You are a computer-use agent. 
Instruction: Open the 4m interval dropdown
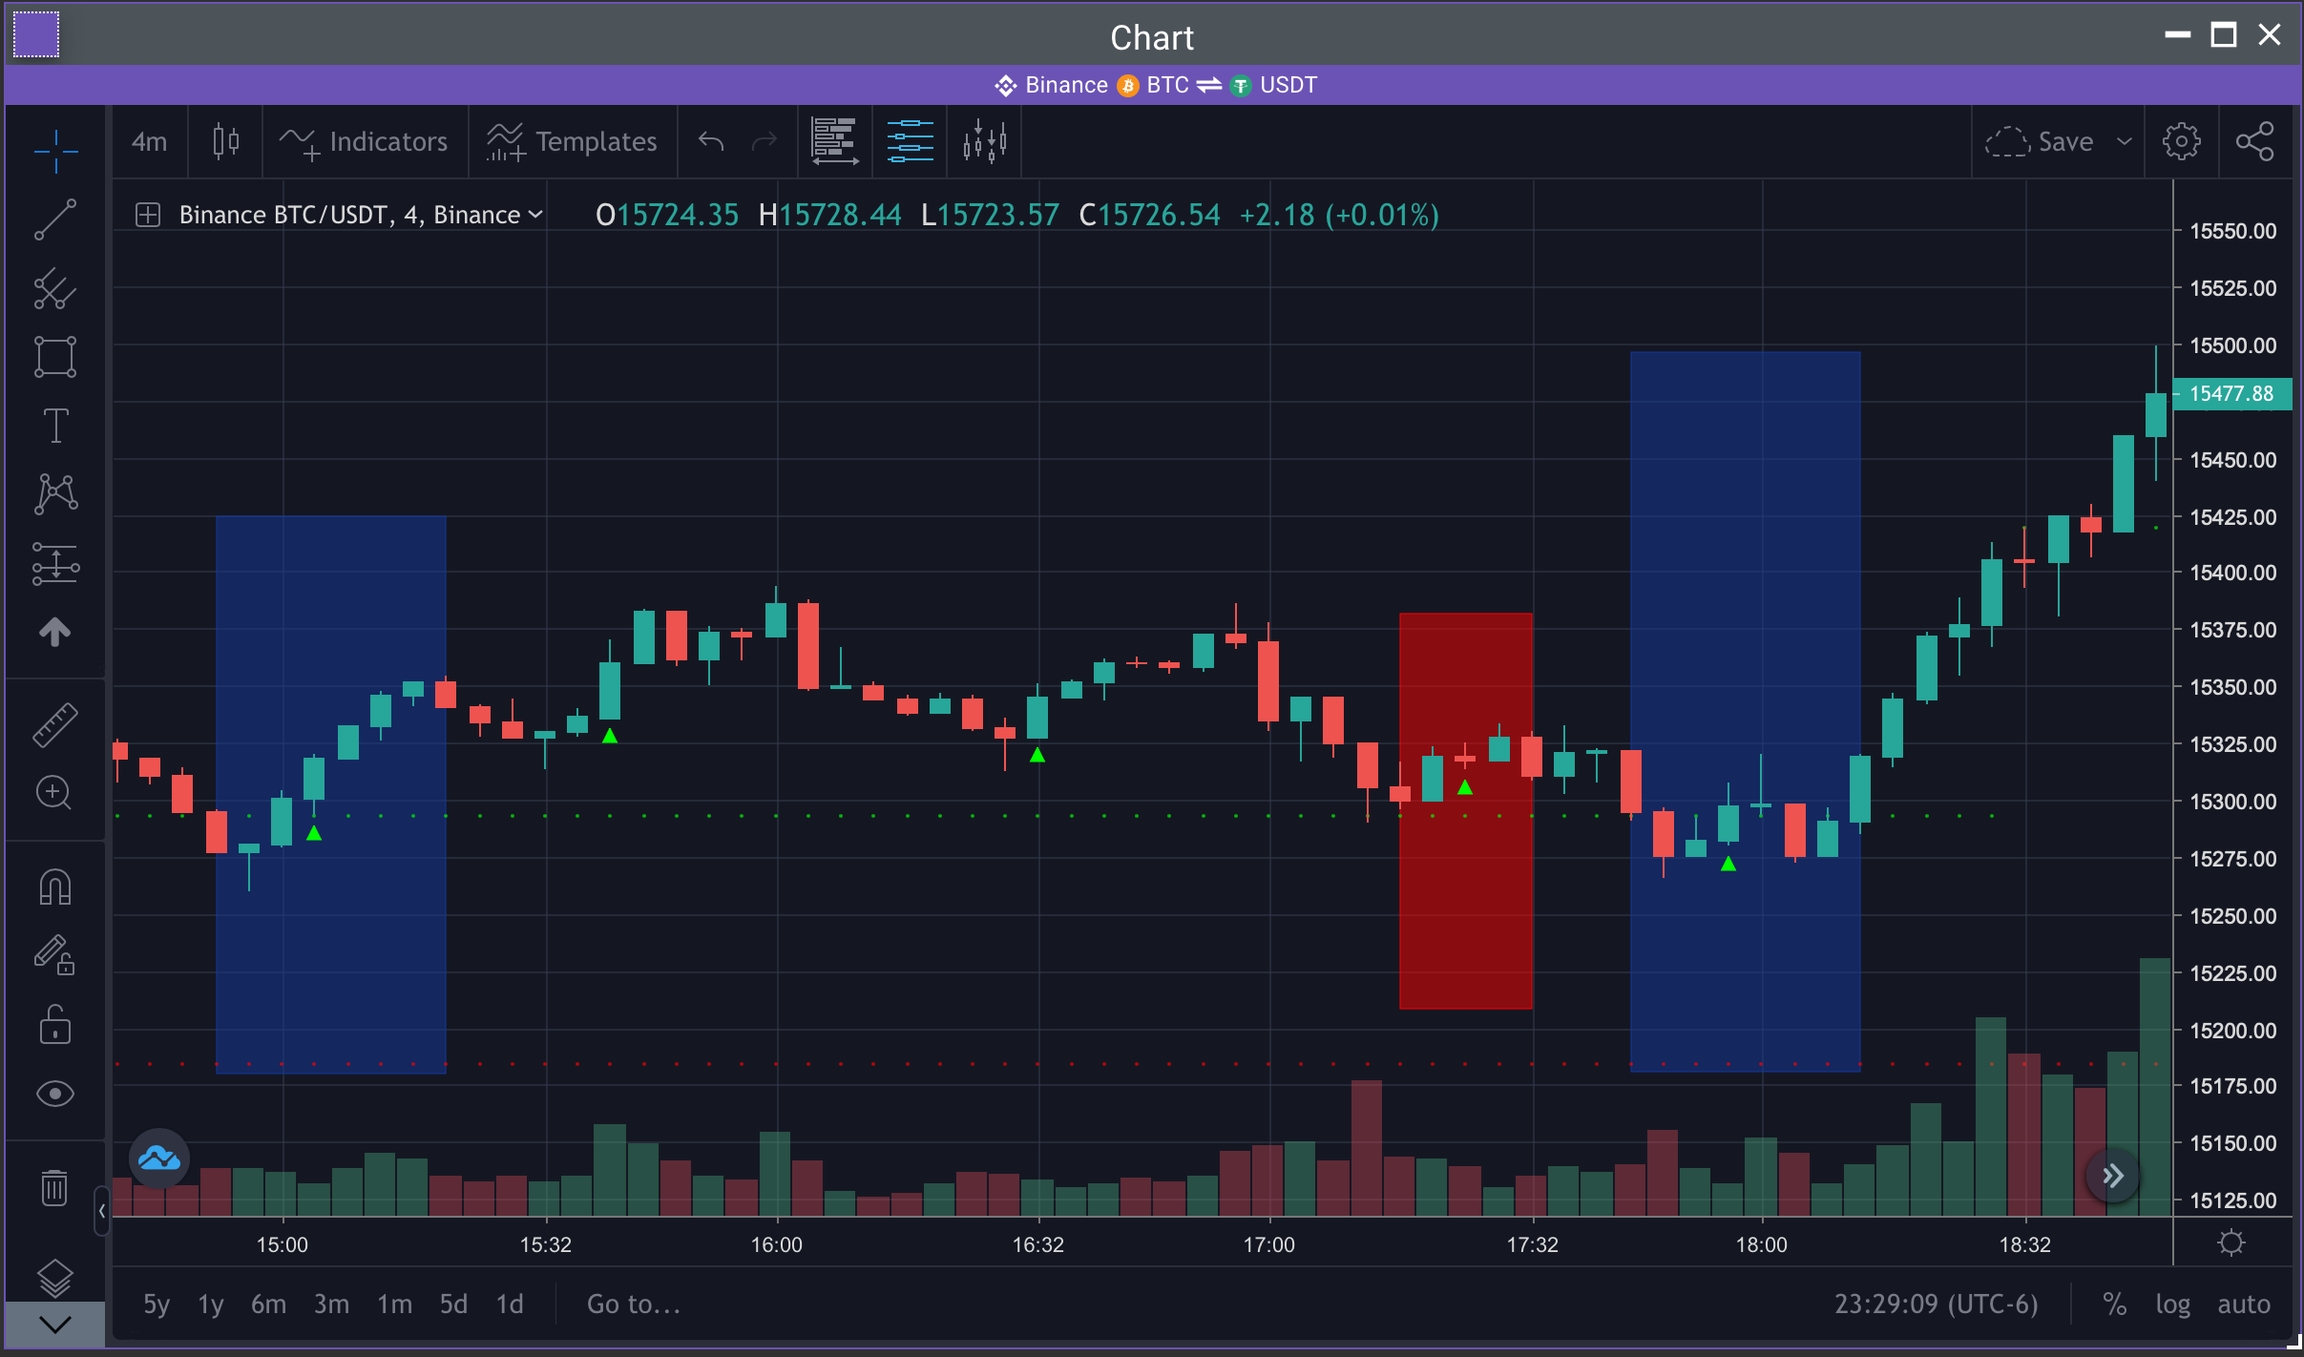tap(149, 142)
